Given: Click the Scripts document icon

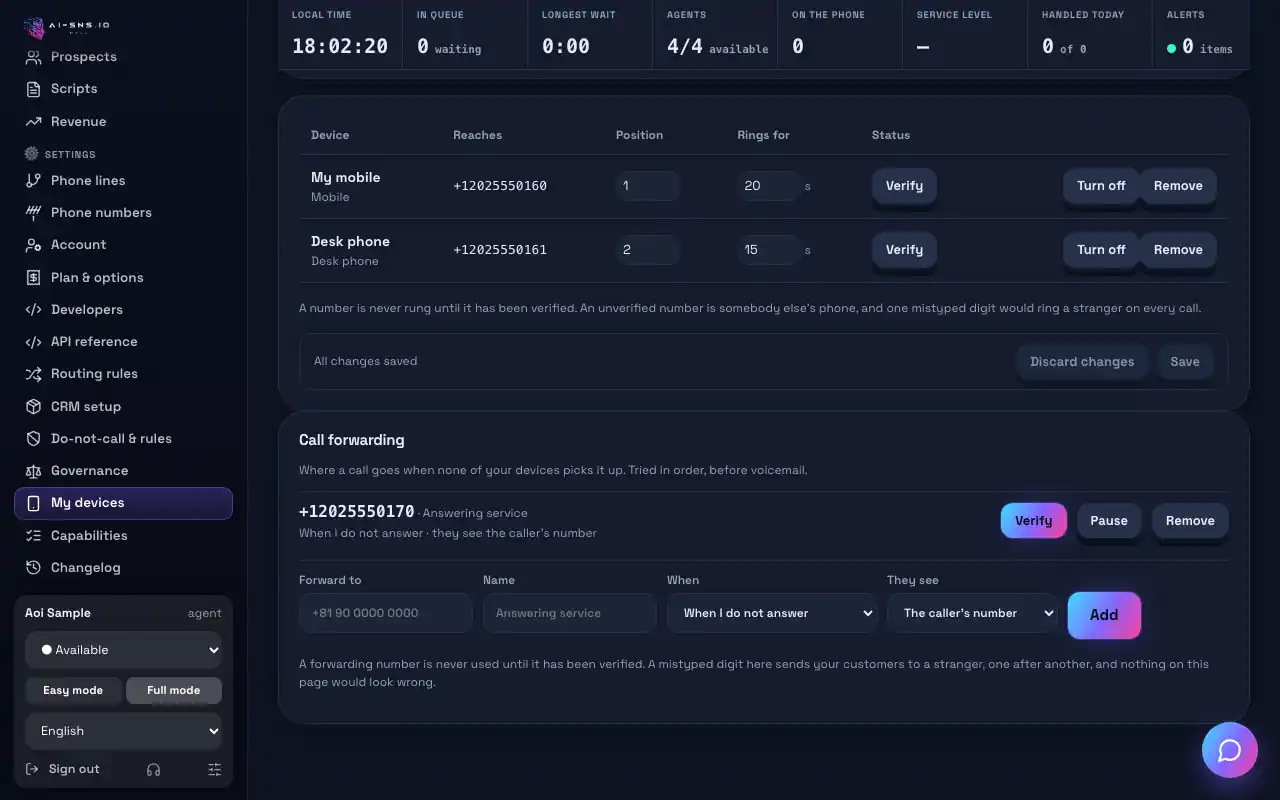Looking at the screenshot, I should point(33,89).
